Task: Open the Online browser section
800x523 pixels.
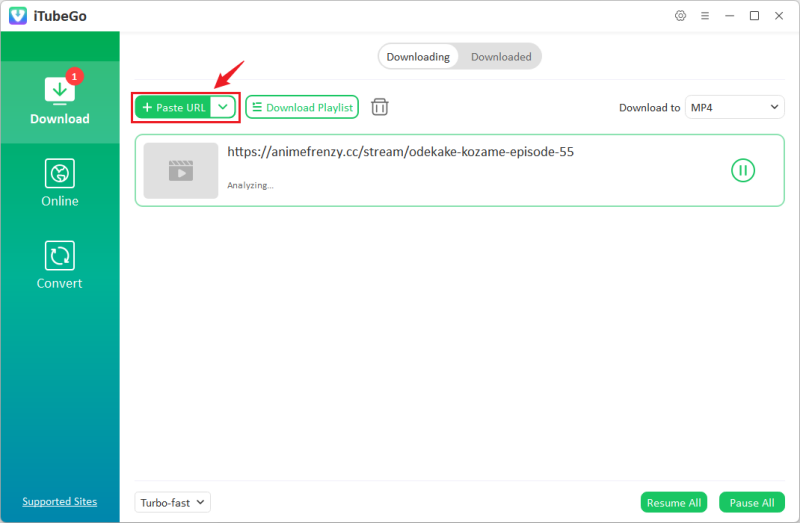Action: click(x=60, y=183)
